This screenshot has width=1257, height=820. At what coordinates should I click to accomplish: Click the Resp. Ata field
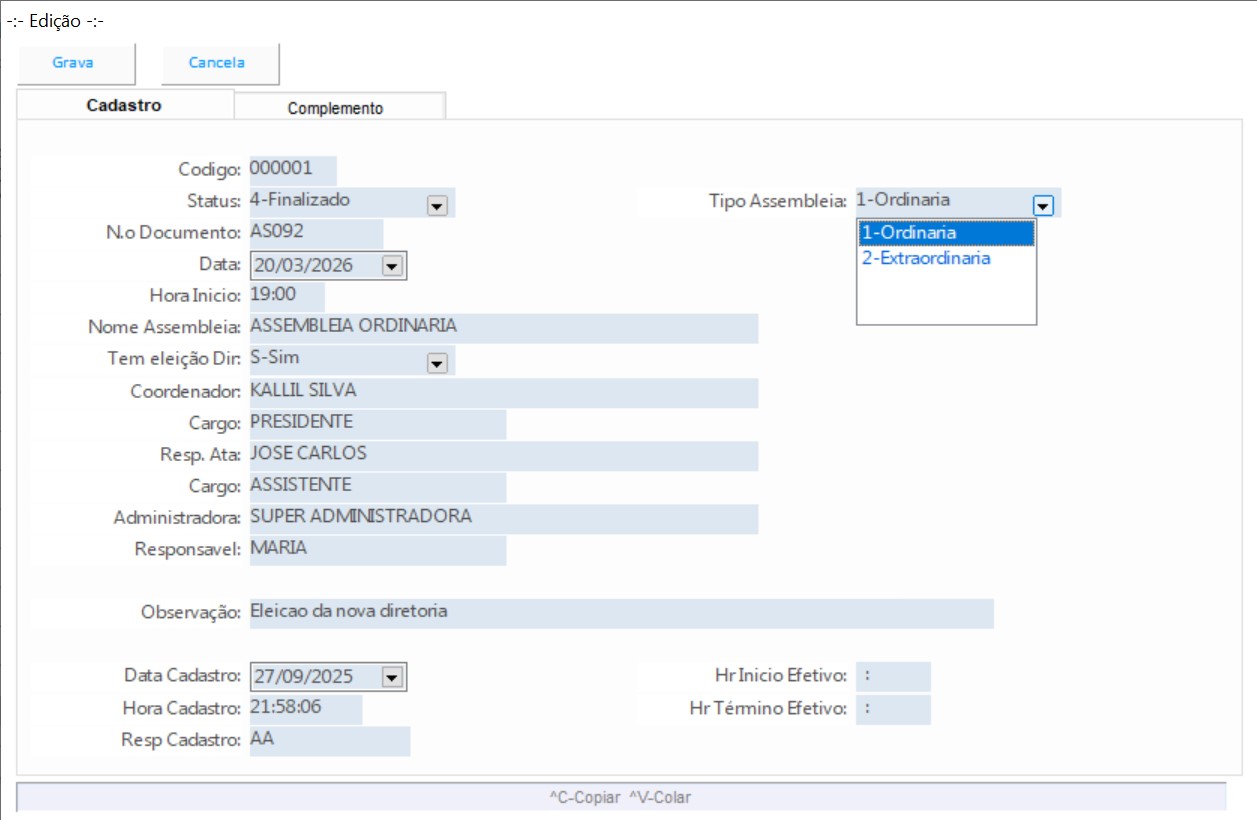tap(502, 455)
